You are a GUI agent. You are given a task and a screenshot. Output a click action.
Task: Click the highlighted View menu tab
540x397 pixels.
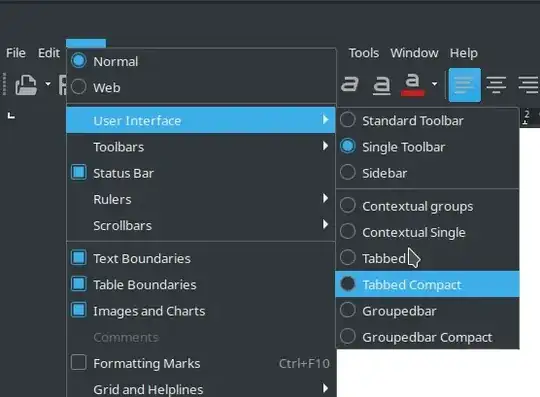click(x=86, y=43)
